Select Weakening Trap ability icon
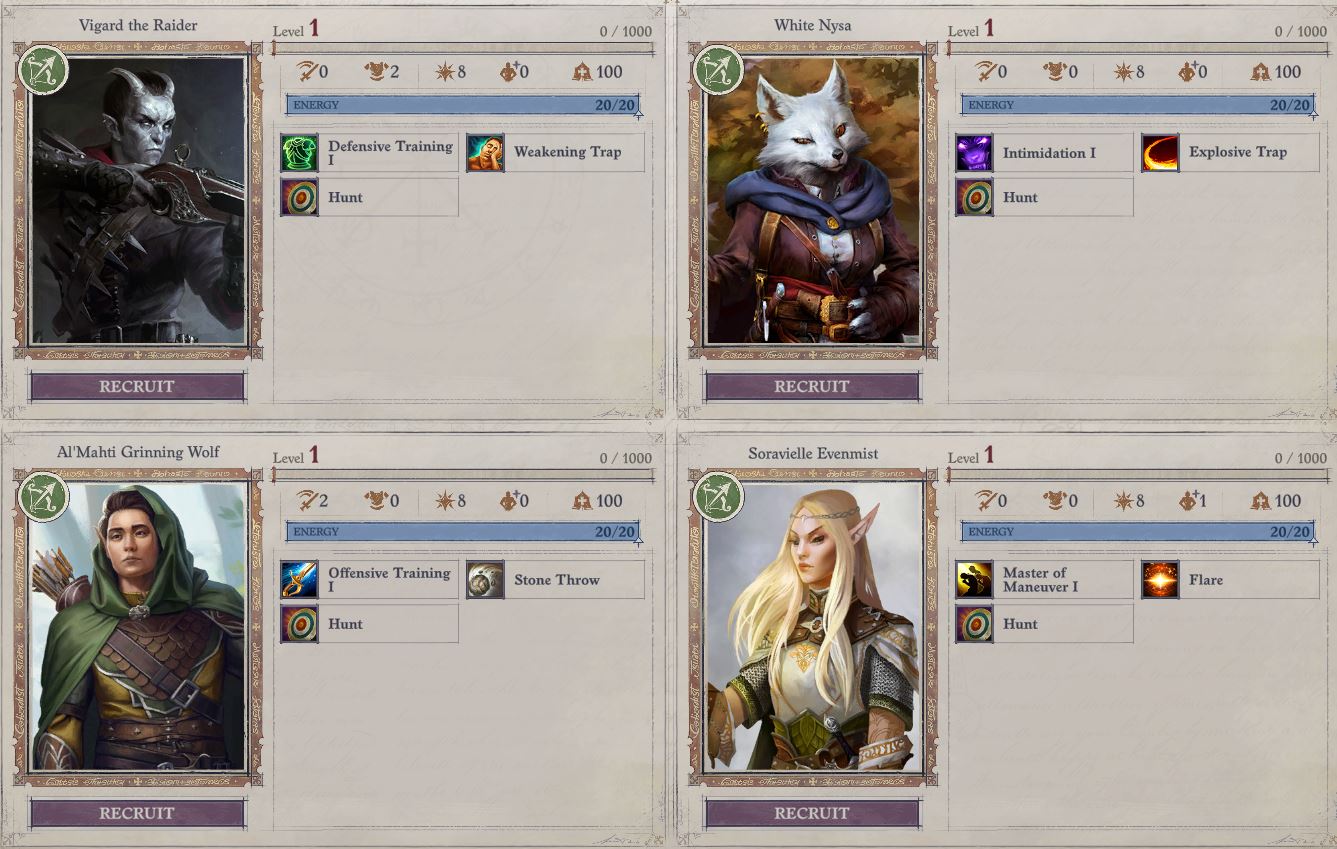1337x849 pixels. point(485,153)
